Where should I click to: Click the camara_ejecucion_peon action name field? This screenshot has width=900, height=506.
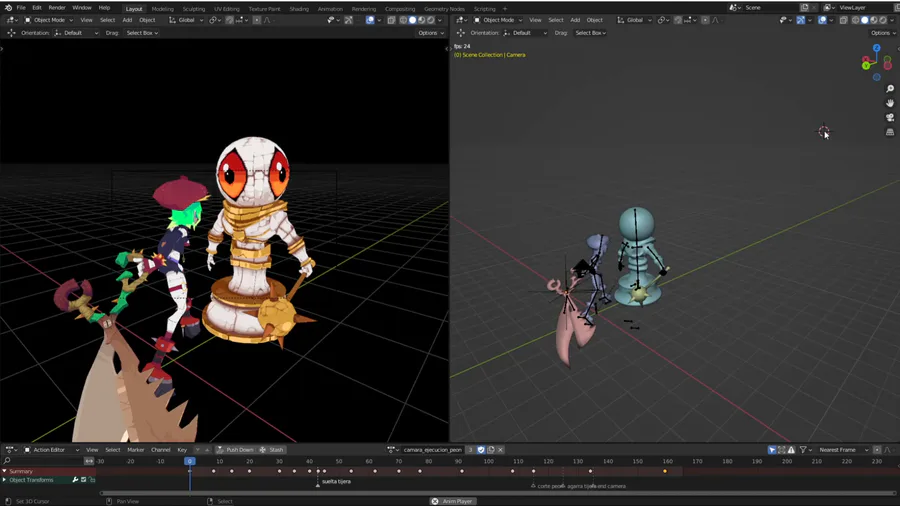(x=432, y=450)
